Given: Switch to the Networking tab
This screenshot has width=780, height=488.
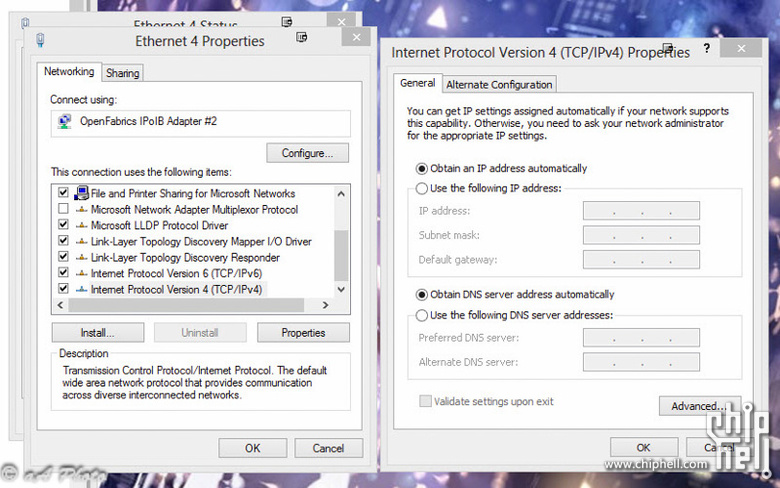Looking at the screenshot, I should click(69, 72).
